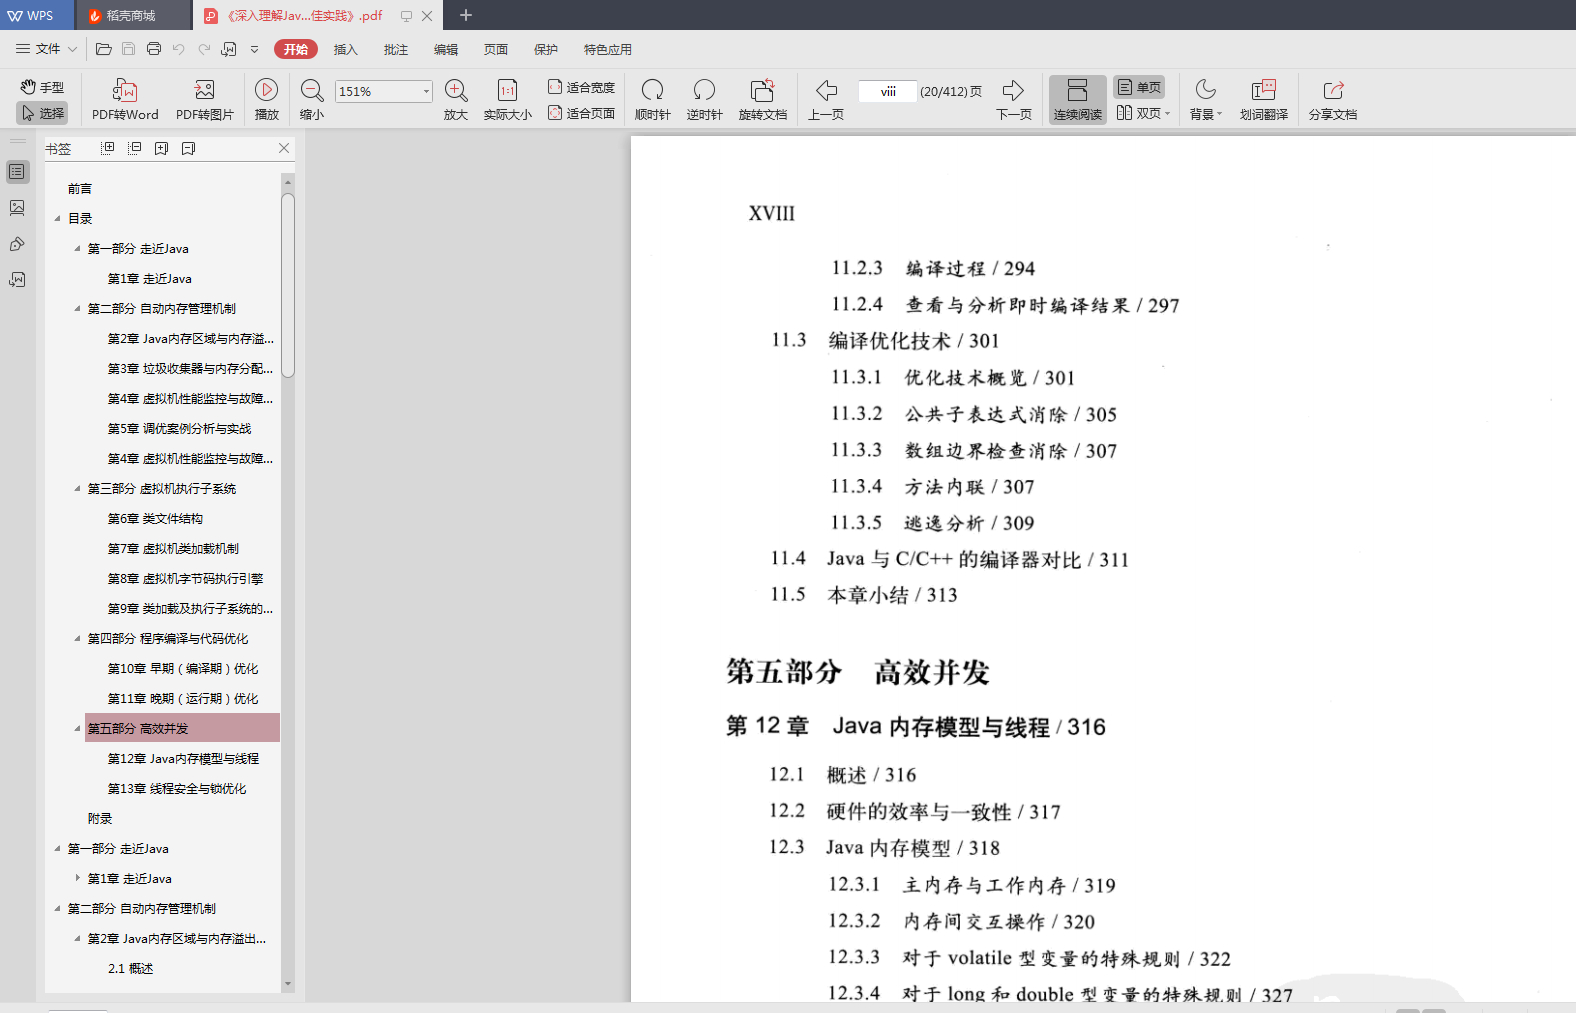Convert PDF to Word
Screen dimensions: 1576x1013
(x=125, y=100)
